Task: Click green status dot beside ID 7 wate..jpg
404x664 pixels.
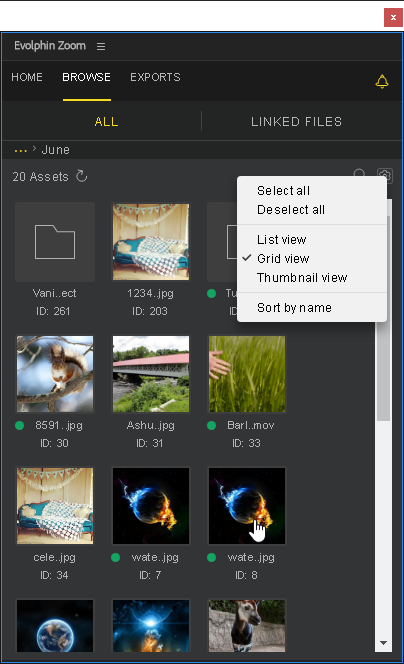Action: coord(116,558)
